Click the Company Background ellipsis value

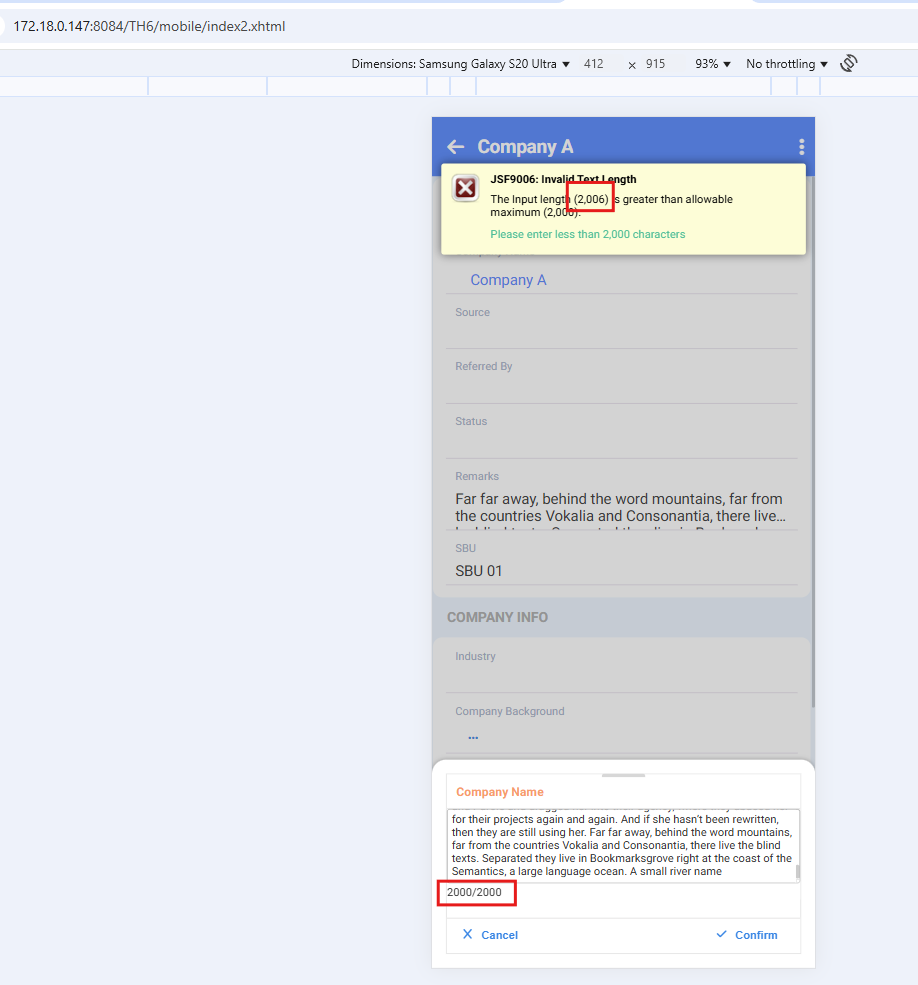473,737
